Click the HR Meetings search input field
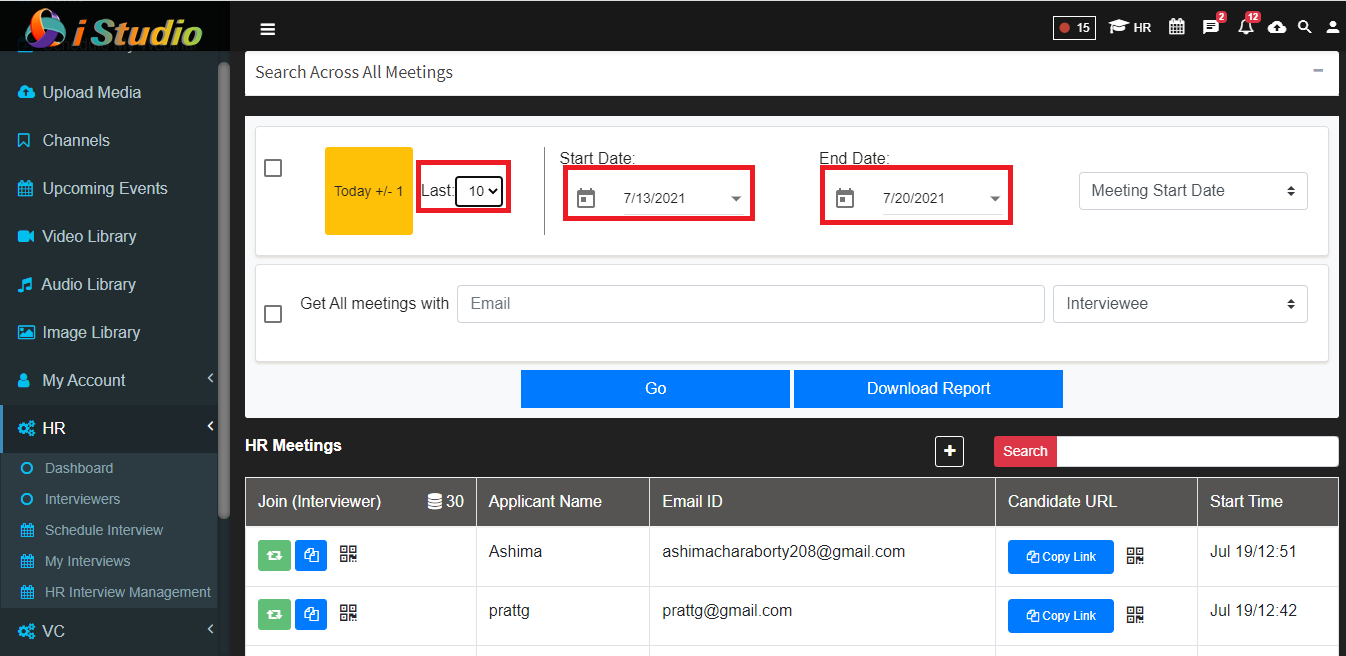Viewport: 1346px width, 656px height. [1197, 451]
